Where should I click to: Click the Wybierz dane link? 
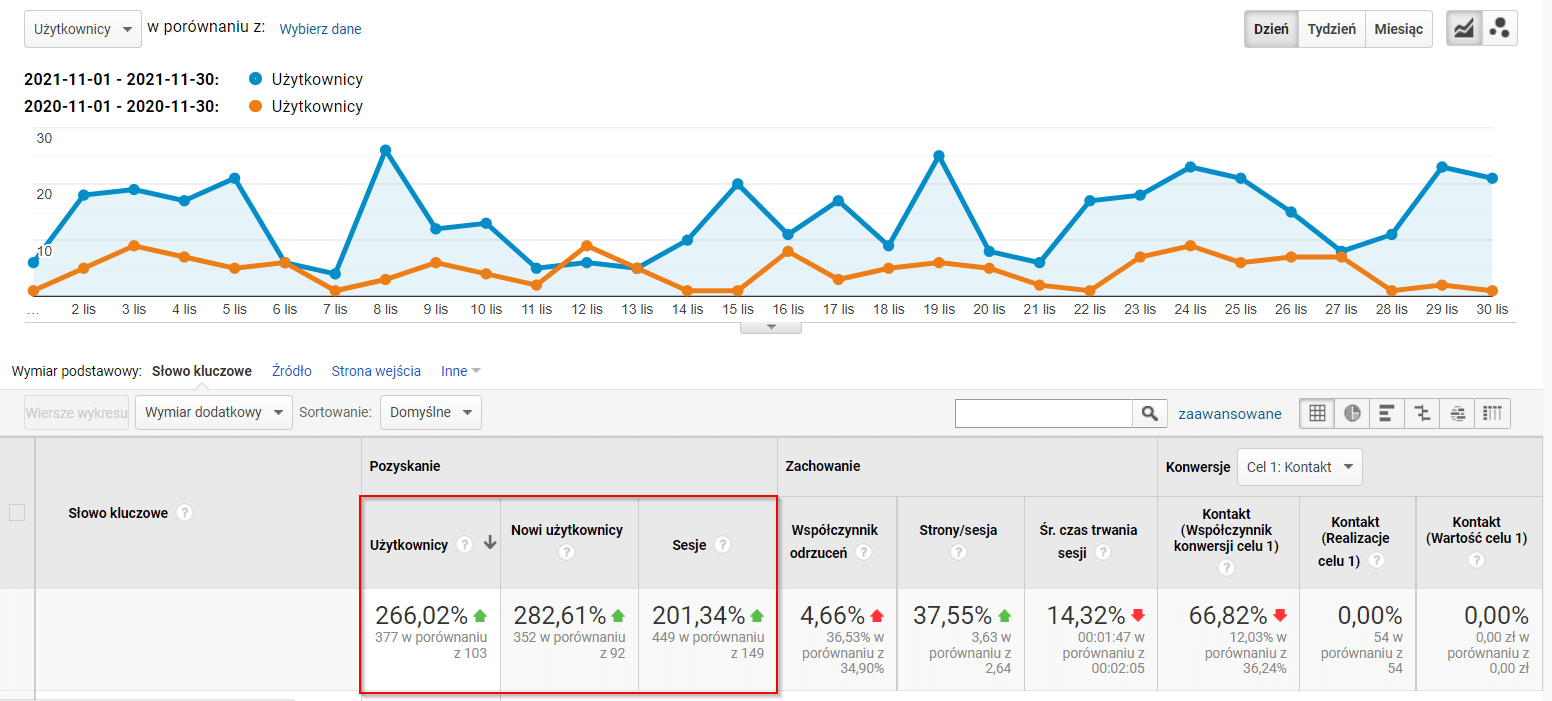pos(320,29)
